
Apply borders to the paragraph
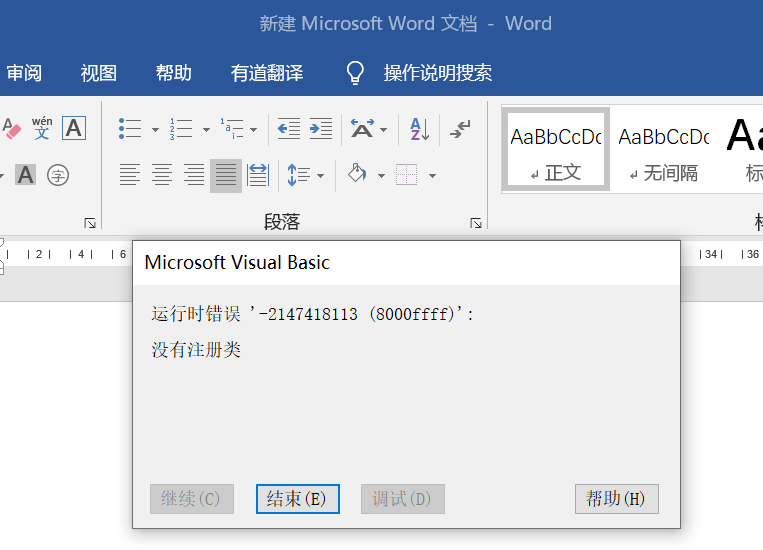406,175
